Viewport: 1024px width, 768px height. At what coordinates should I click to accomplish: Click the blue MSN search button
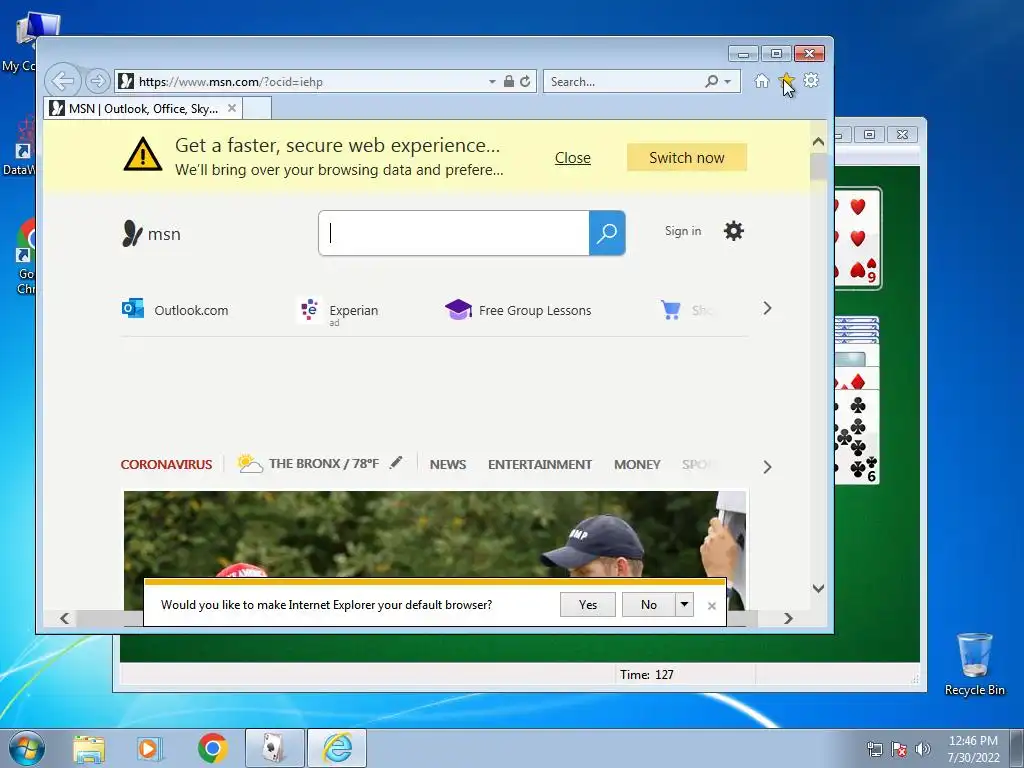(x=607, y=233)
